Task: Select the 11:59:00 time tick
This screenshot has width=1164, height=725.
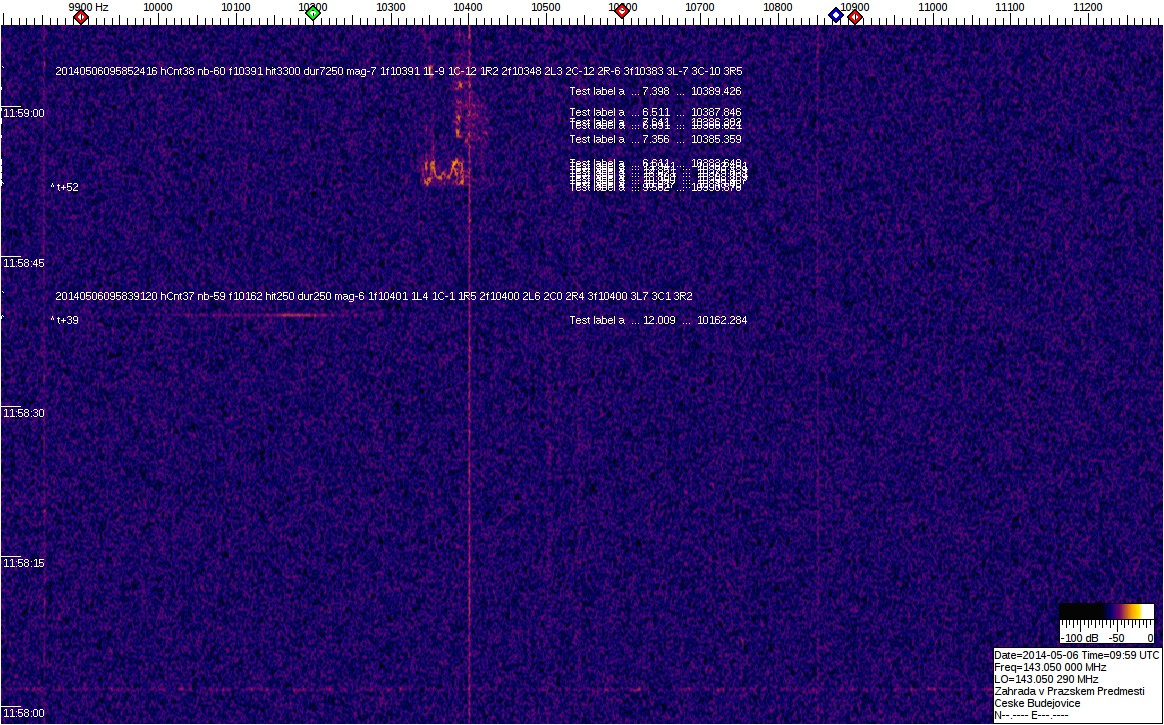Action: tap(24, 113)
